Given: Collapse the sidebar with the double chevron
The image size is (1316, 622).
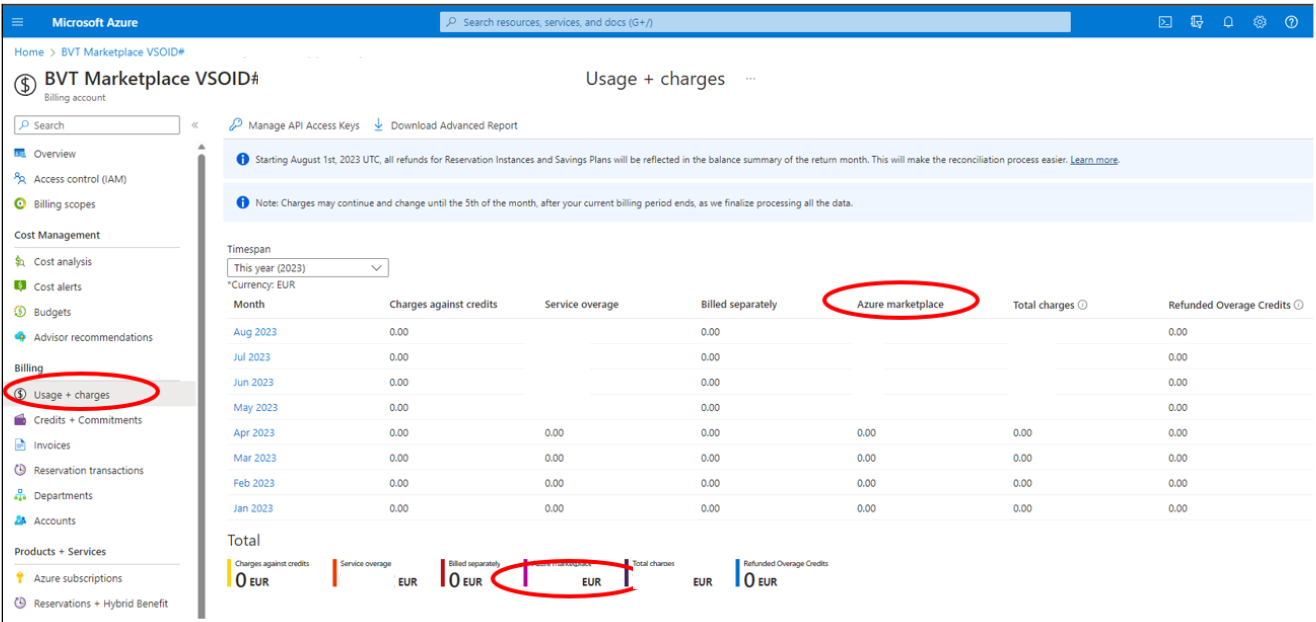Looking at the screenshot, I should pos(194,125).
